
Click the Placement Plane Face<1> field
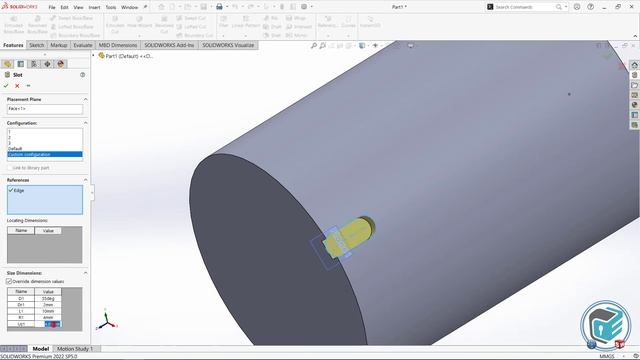pos(45,109)
